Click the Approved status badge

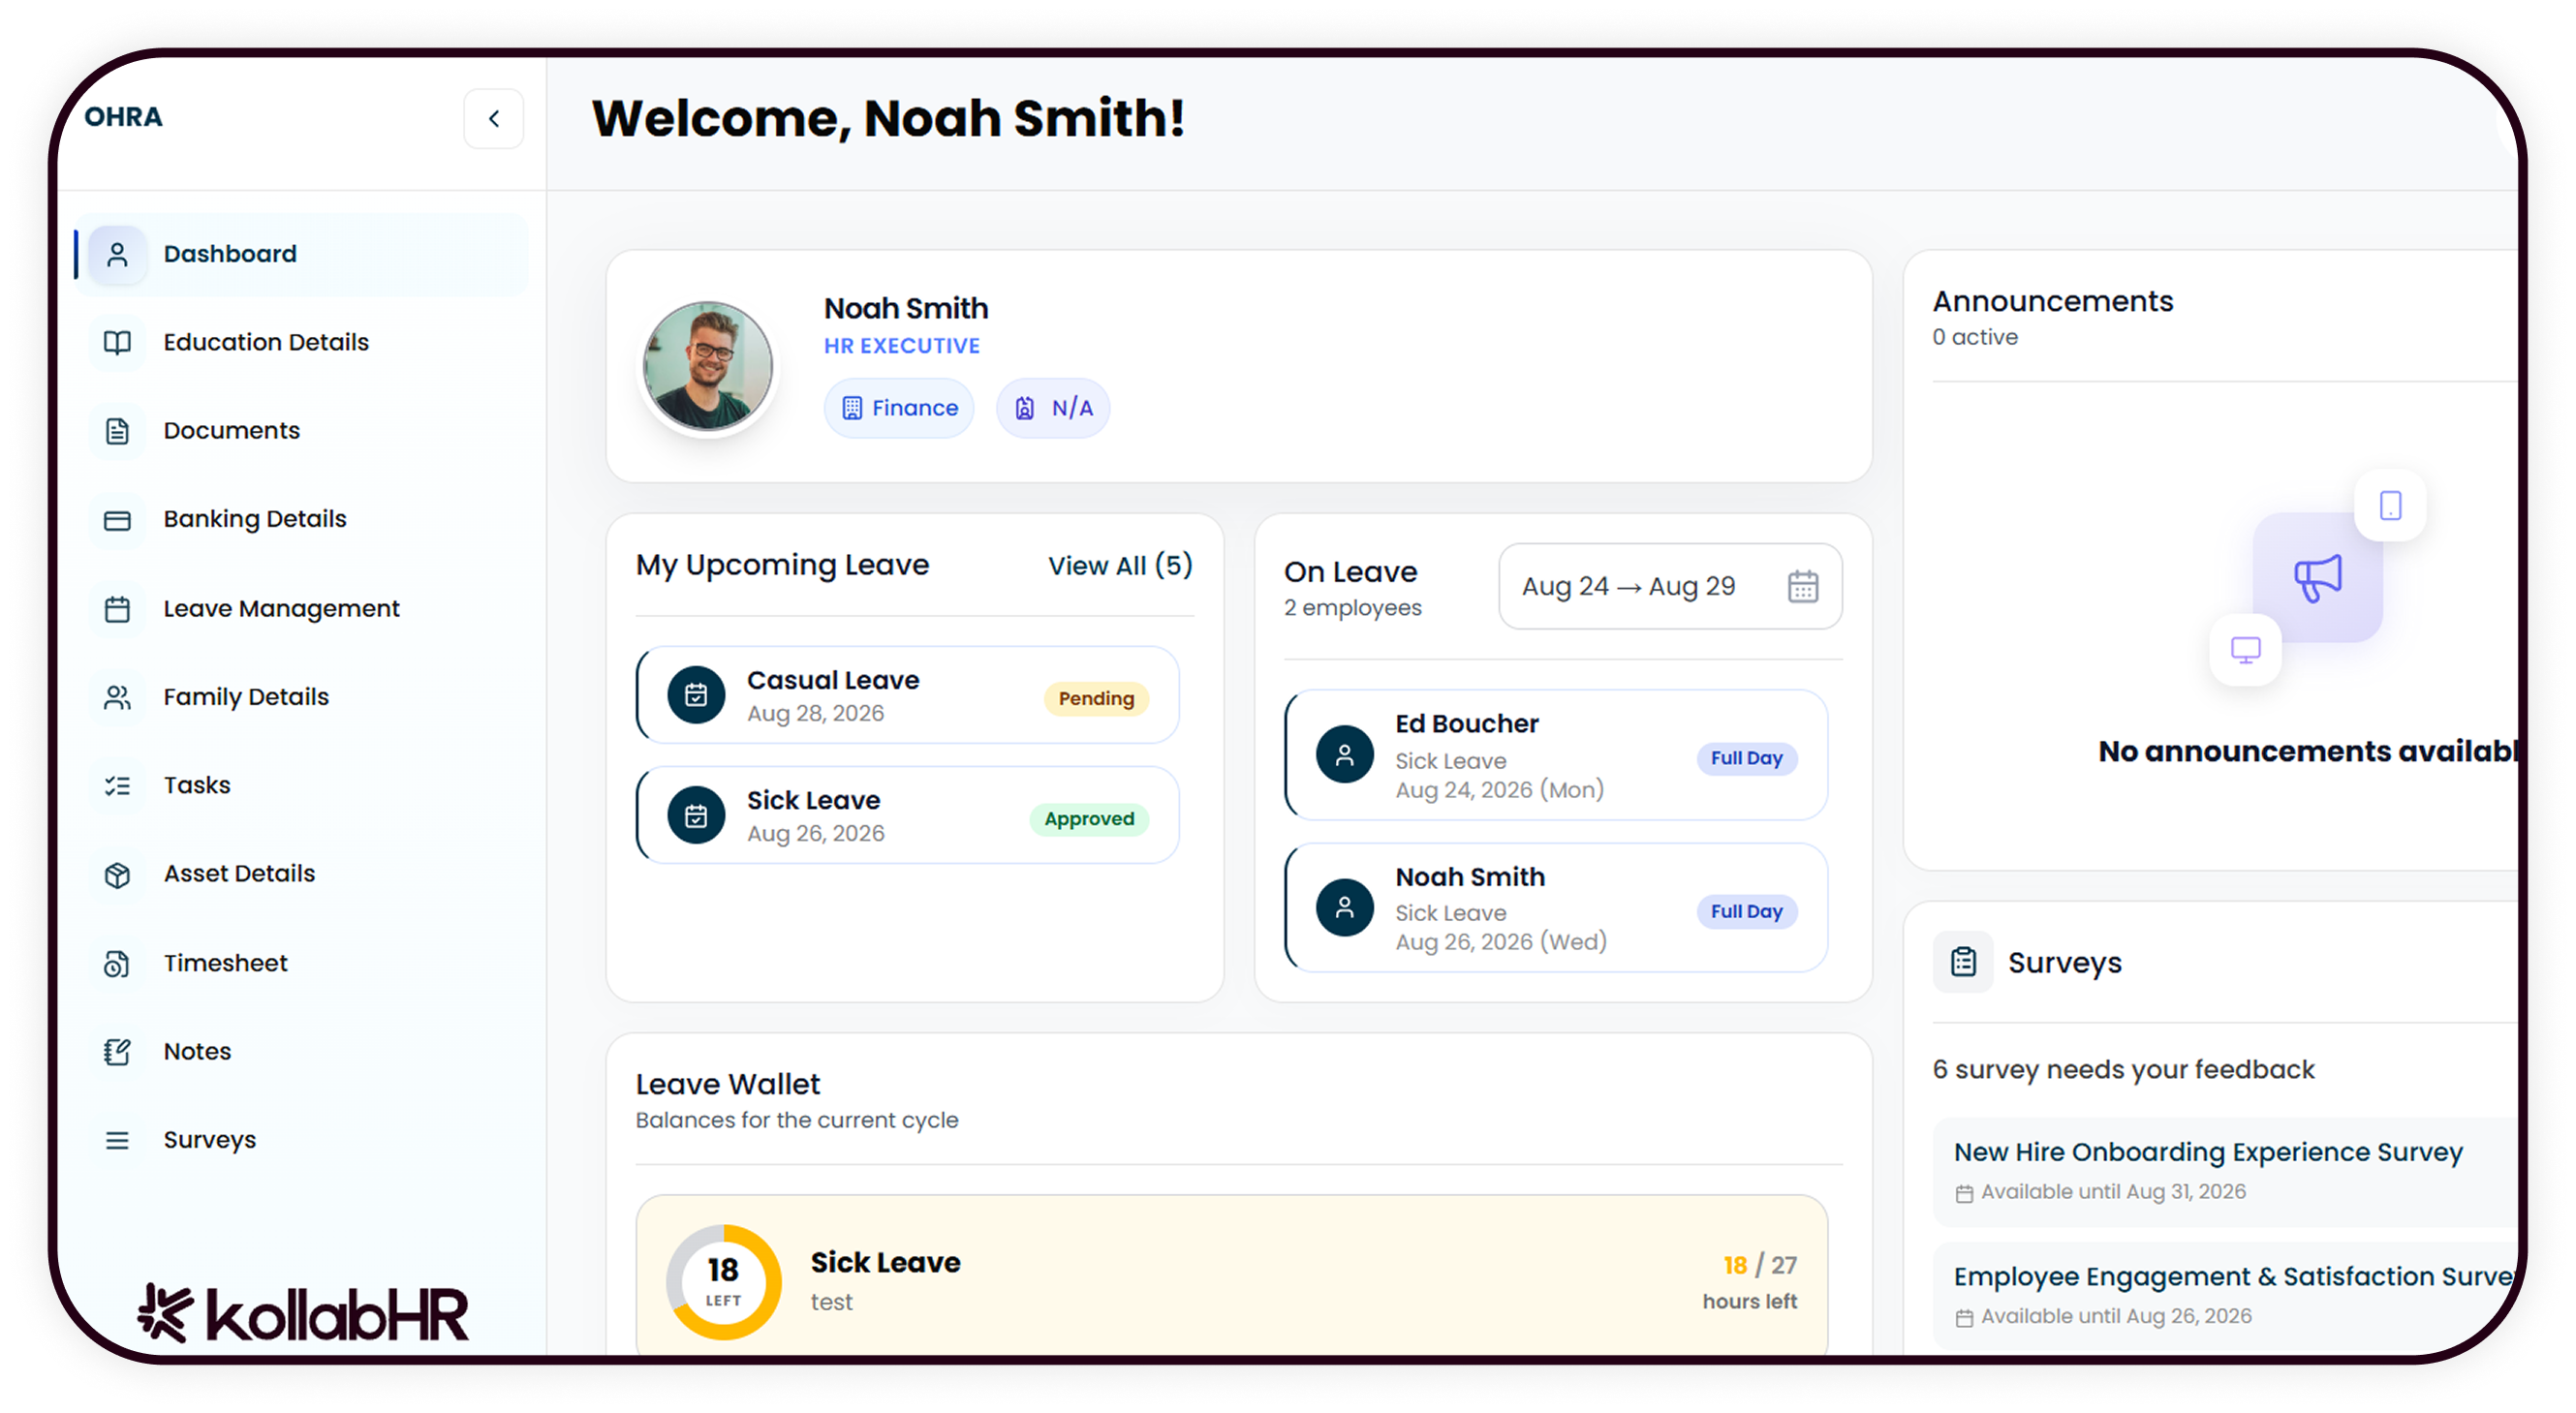(1089, 818)
